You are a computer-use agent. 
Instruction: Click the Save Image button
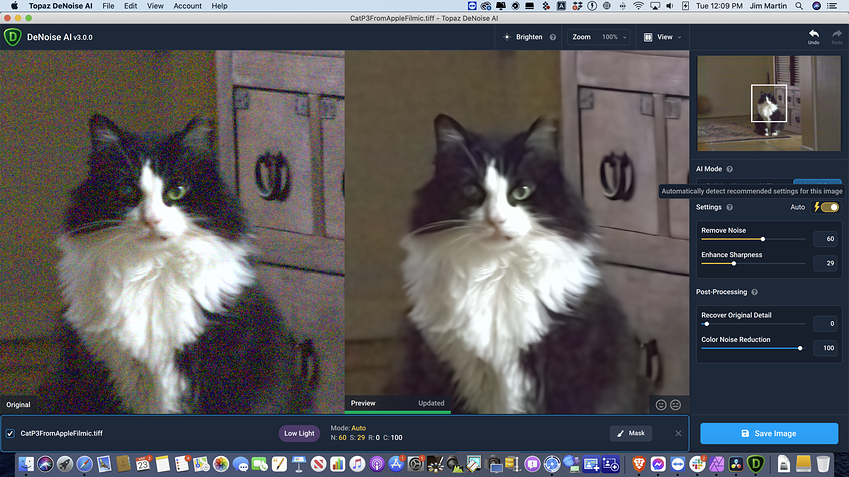click(x=769, y=434)
